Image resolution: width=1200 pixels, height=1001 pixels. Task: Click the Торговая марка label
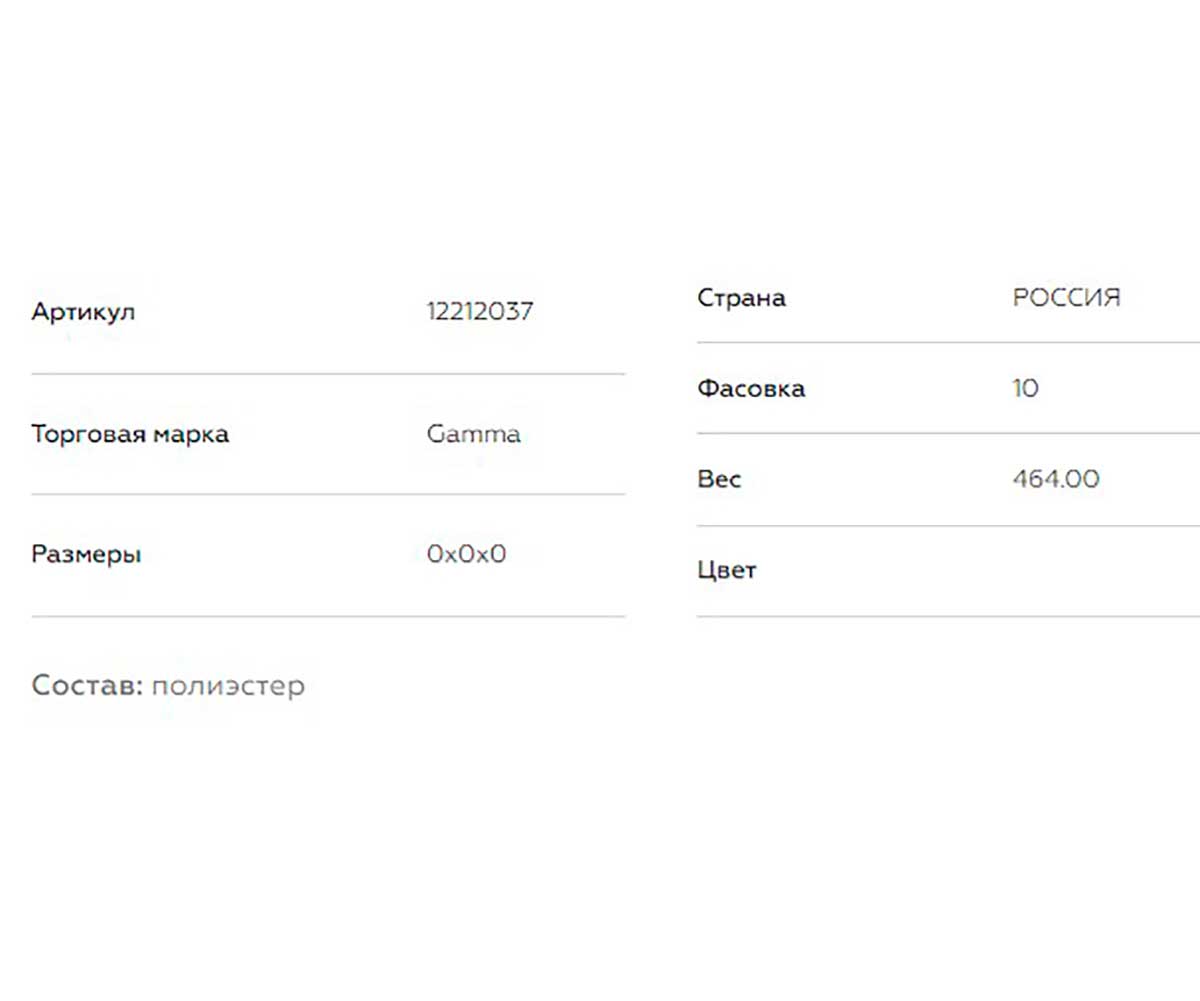(x=130, y=435)
